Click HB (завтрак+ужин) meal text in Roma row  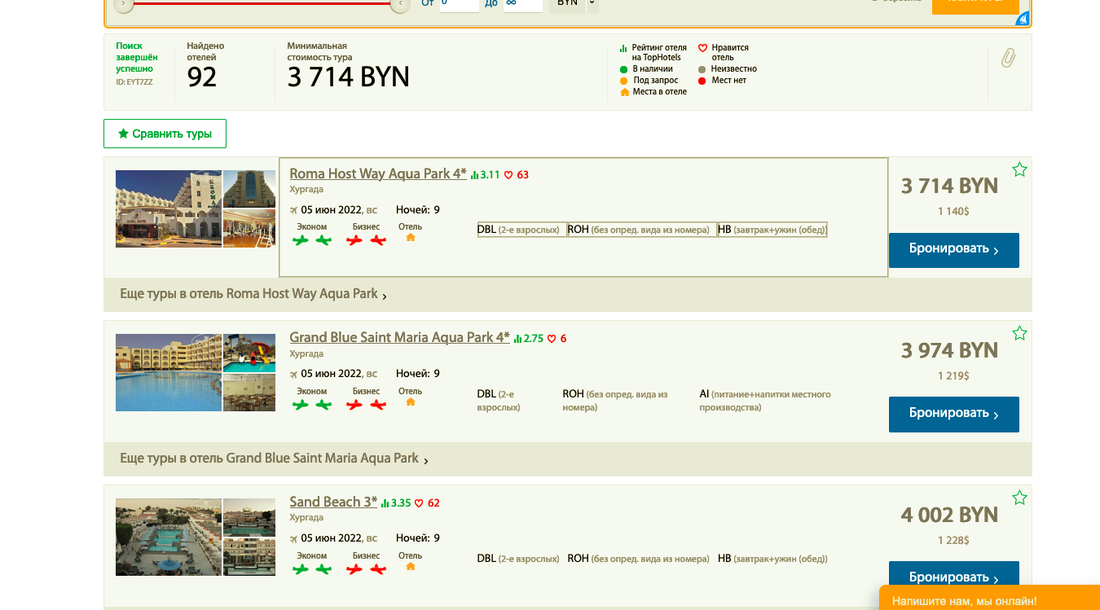point(772,230)
